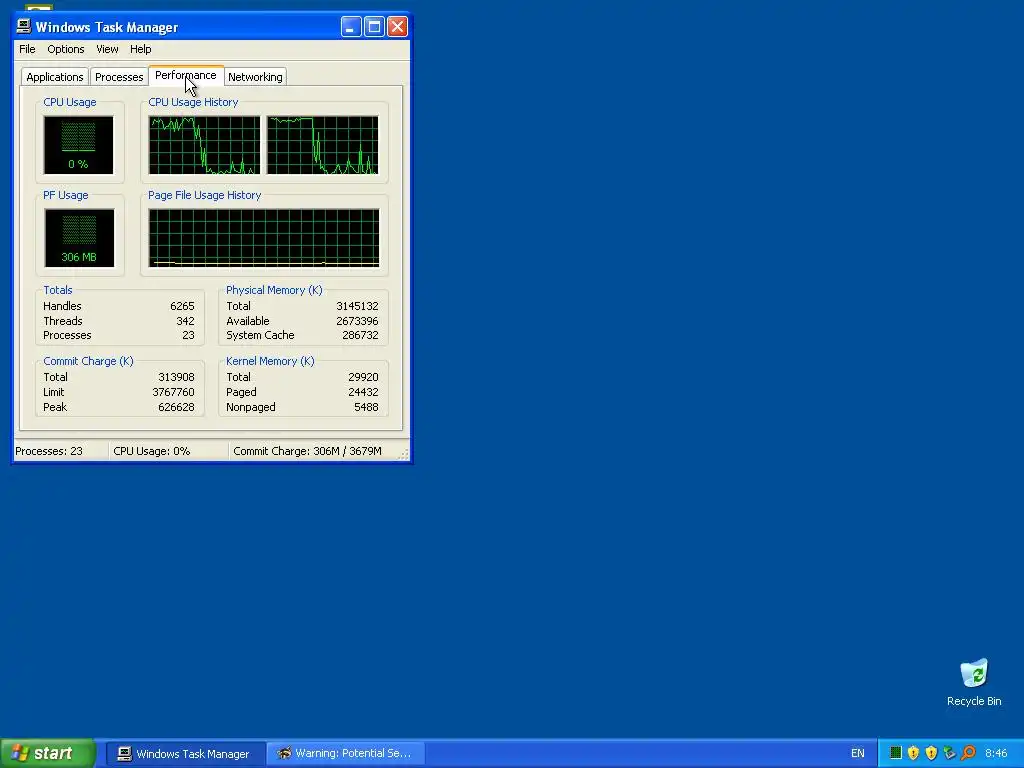Screen dimensions: 1024x768
Task: Click Physical Memory total value 3145132
Action: pos(357,306)
